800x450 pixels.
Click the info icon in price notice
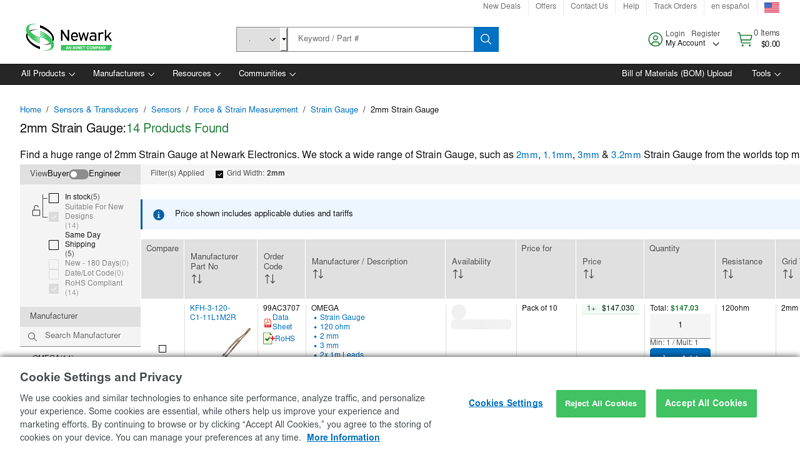click(159, 215)
